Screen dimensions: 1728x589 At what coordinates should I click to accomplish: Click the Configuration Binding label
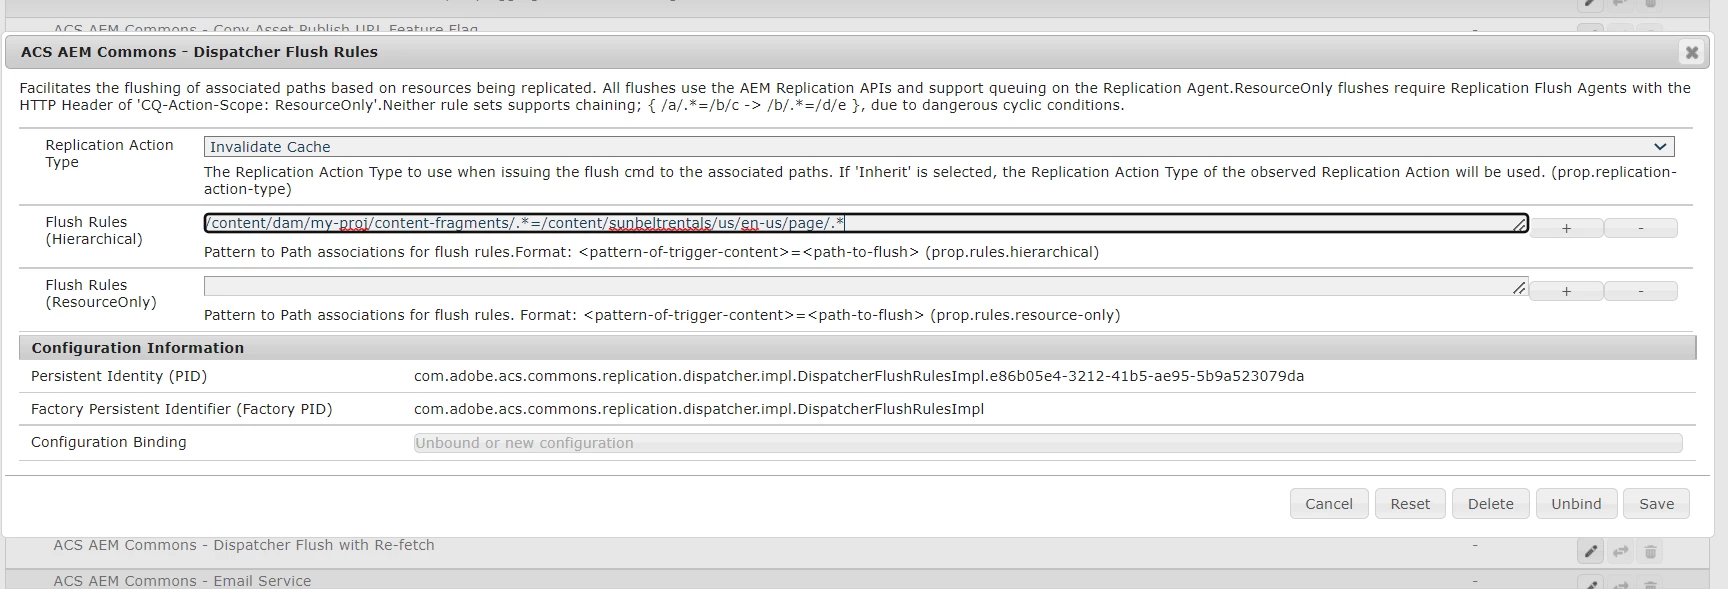(x=109, y=442)
